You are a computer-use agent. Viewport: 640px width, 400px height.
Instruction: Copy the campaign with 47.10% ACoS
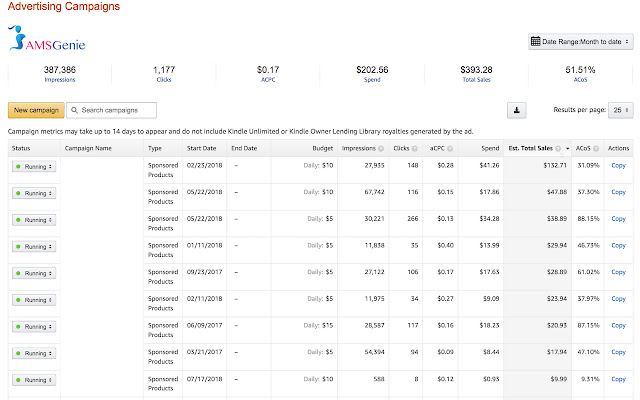pyautogui.click(x=618, y=352)
